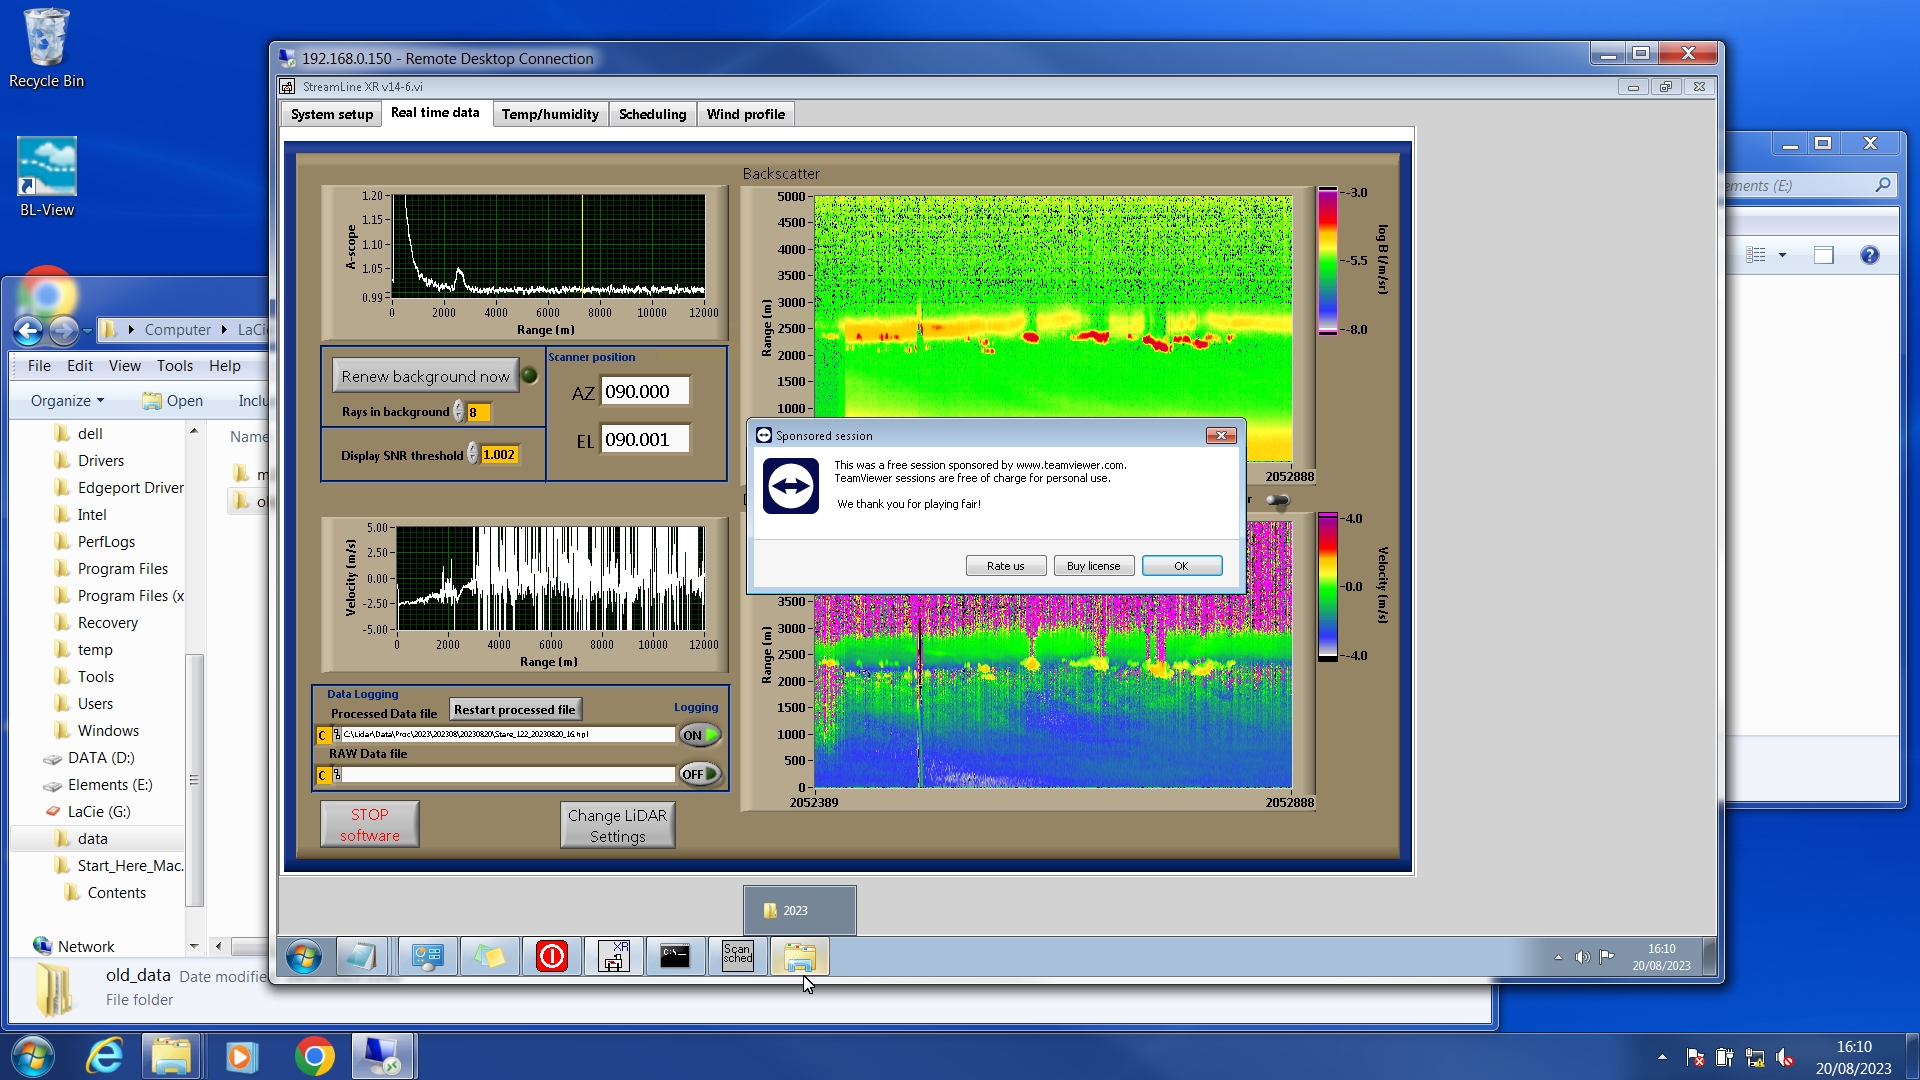Toggle RAW data file OFF switch
The image size is (1920, 1080).
[x=699, y=774]
